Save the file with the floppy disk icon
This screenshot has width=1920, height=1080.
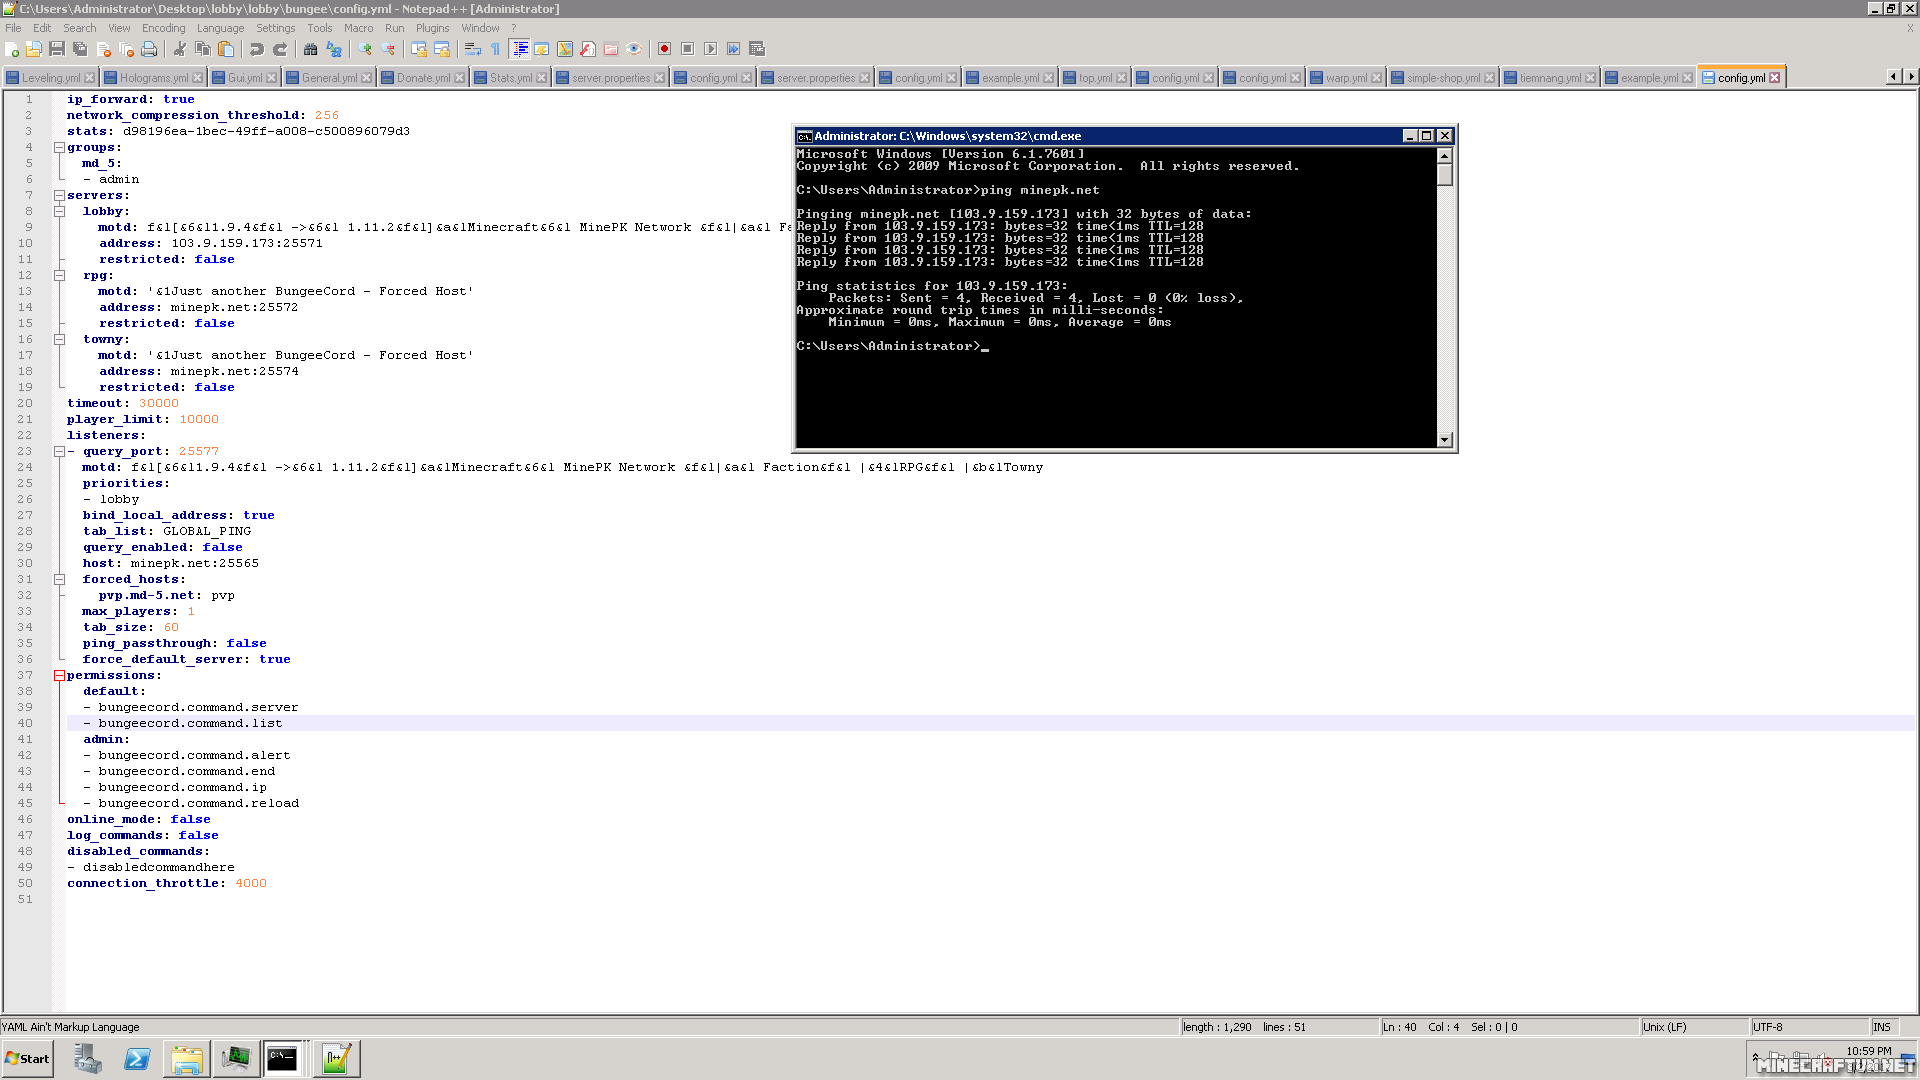tap(57, 49)
